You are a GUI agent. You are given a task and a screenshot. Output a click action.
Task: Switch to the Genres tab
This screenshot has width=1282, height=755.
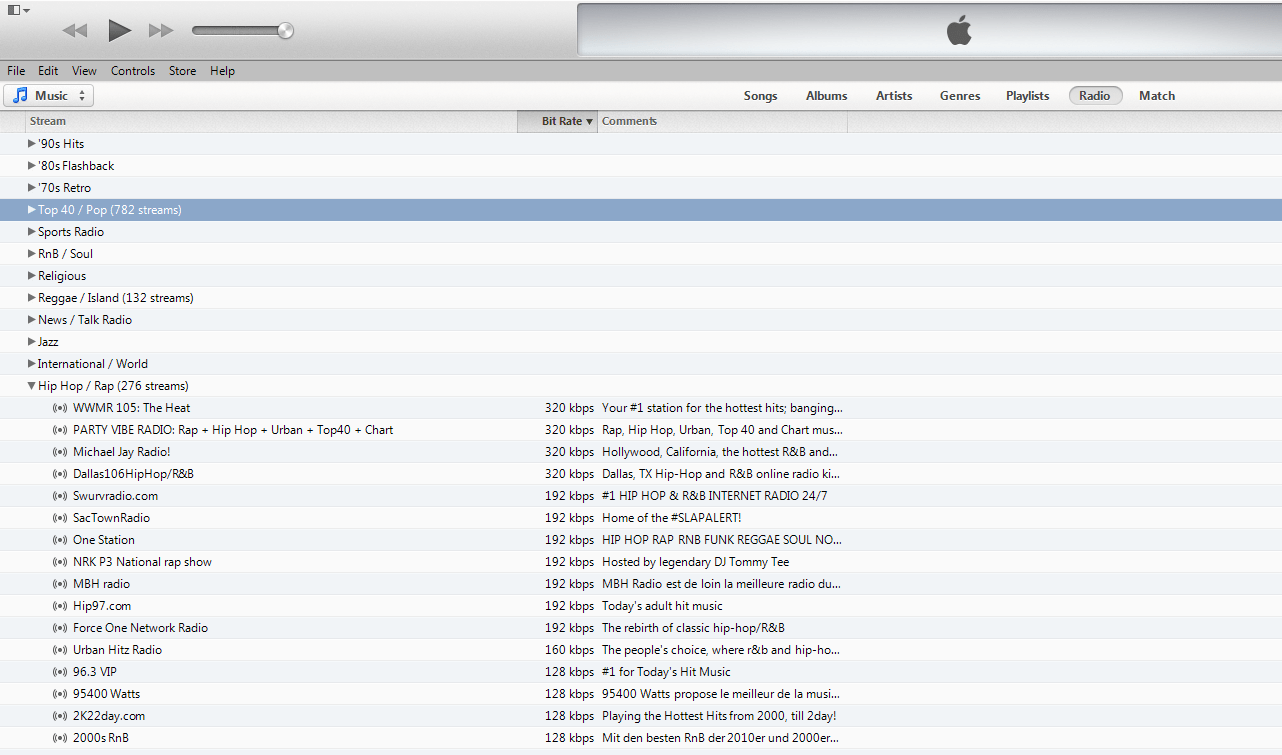click(x=960, y=96)
